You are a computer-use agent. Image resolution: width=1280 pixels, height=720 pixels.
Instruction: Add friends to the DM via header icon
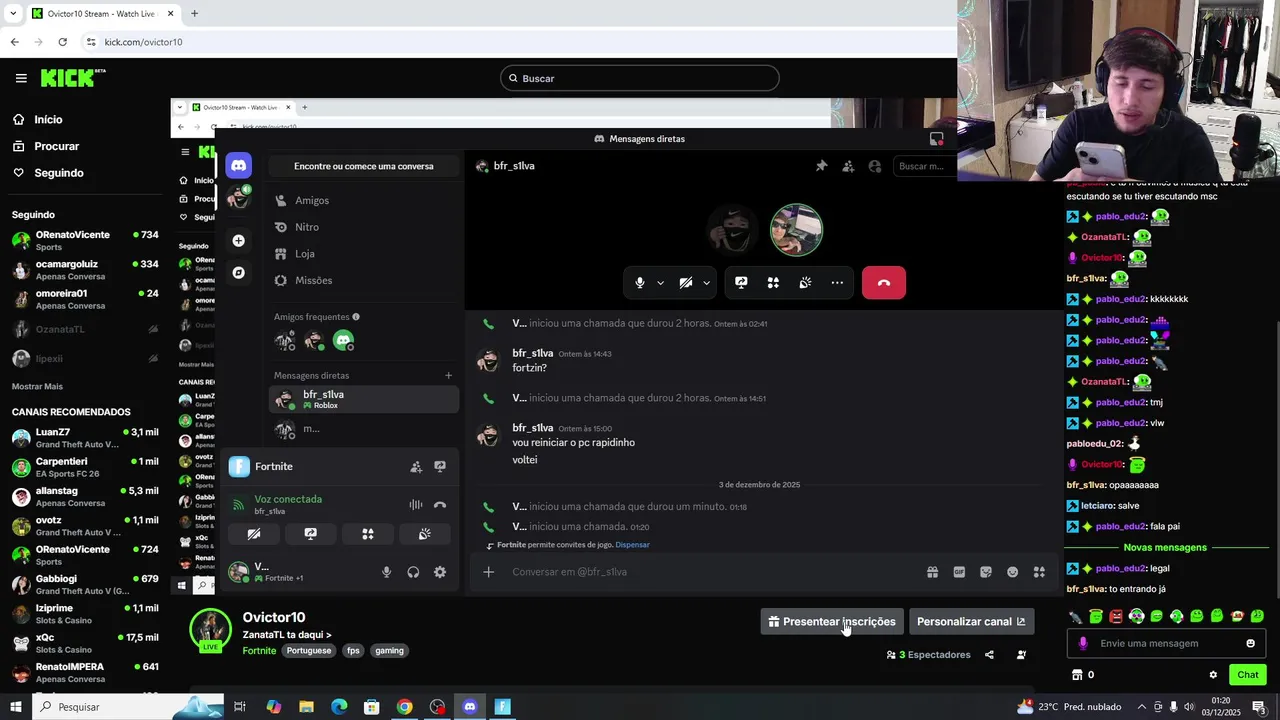click(848, 166)
